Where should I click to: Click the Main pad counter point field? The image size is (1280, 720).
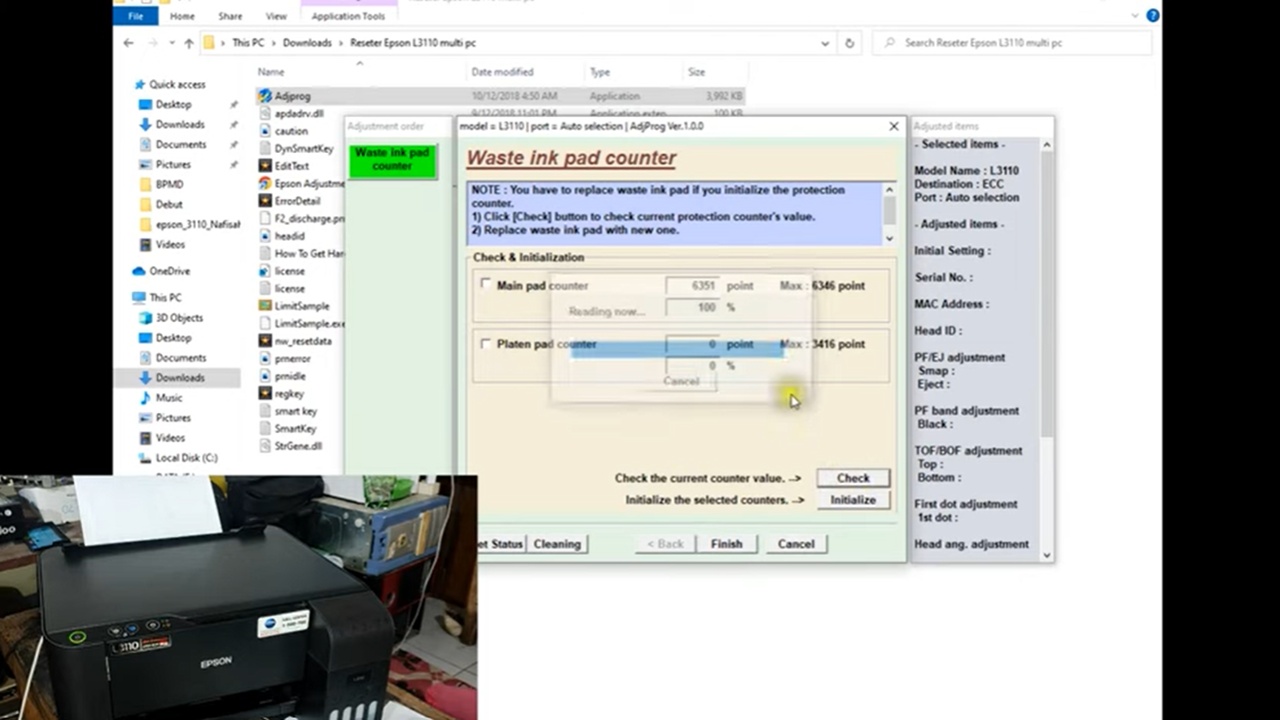tap(692, 285)
